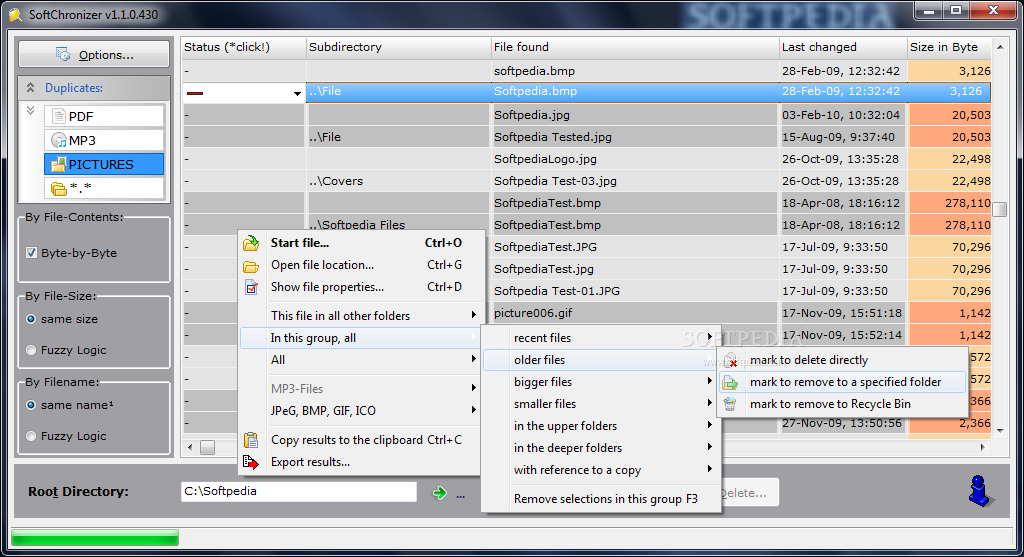Click the *.* all files folder icon
1024x557 pixels.
tap(59, 189)
